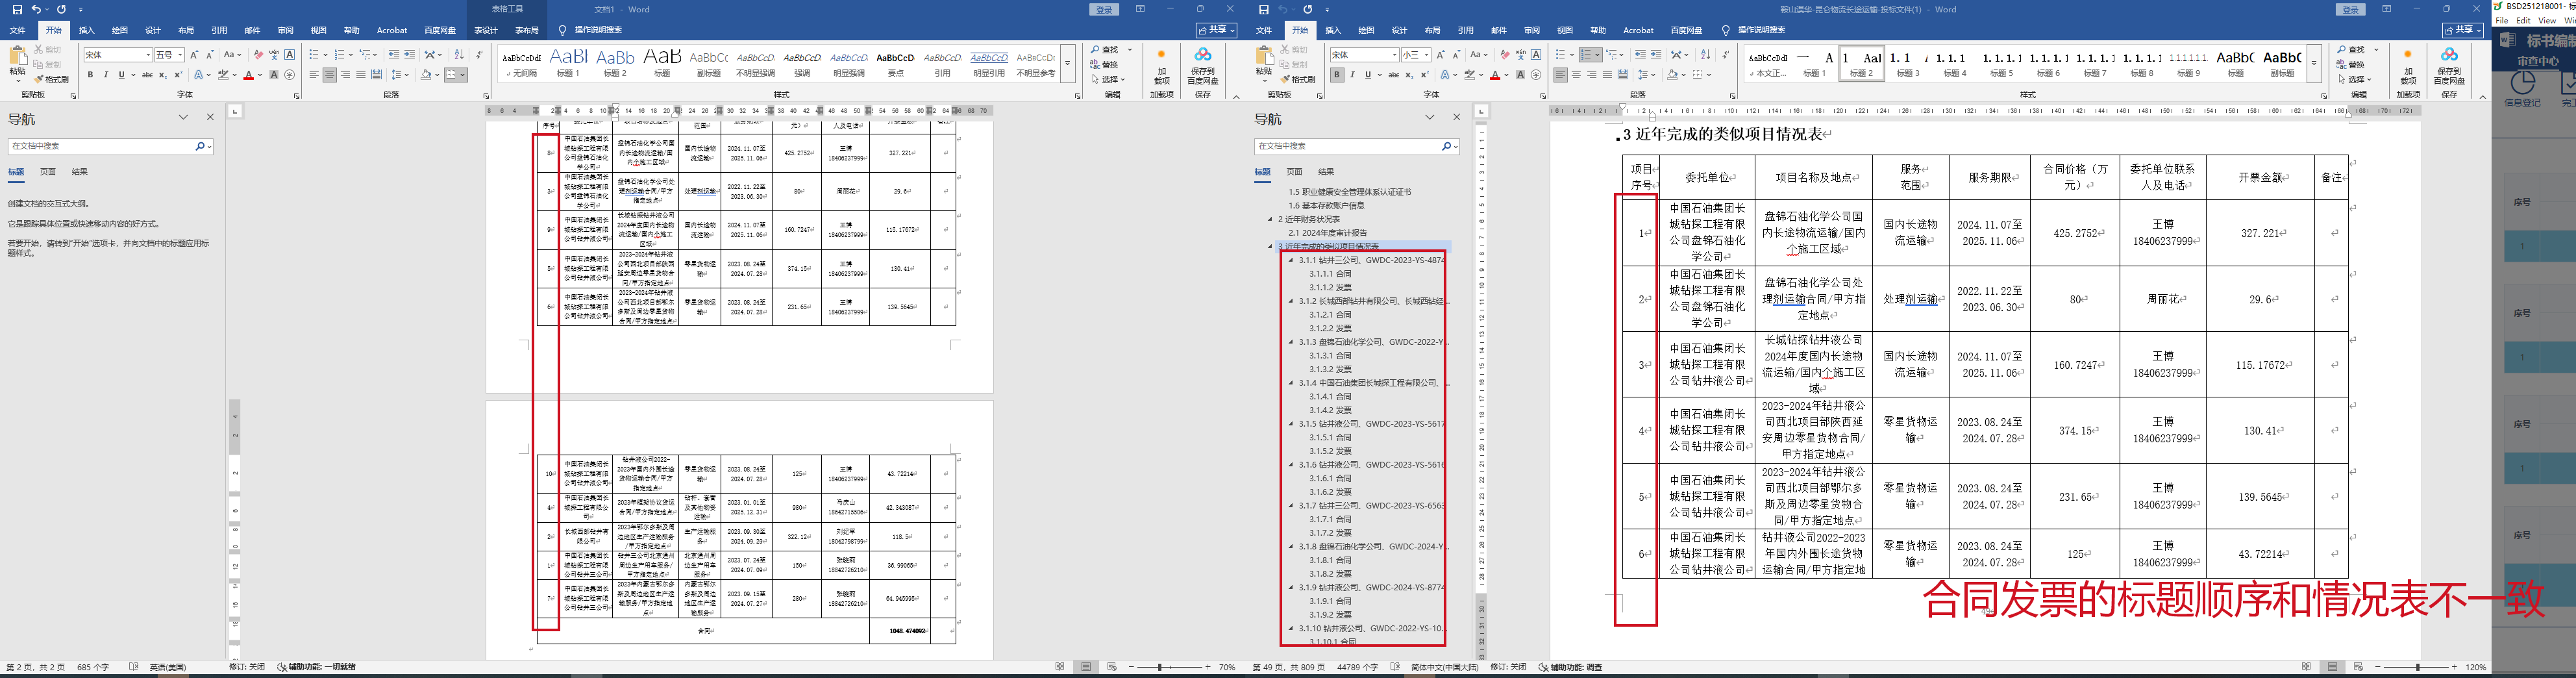Go to '2.1 2024年度审计报告' in the navigation pane
The width and height of the screenshot is (2576, 678).
click(x=1327, y=233)
